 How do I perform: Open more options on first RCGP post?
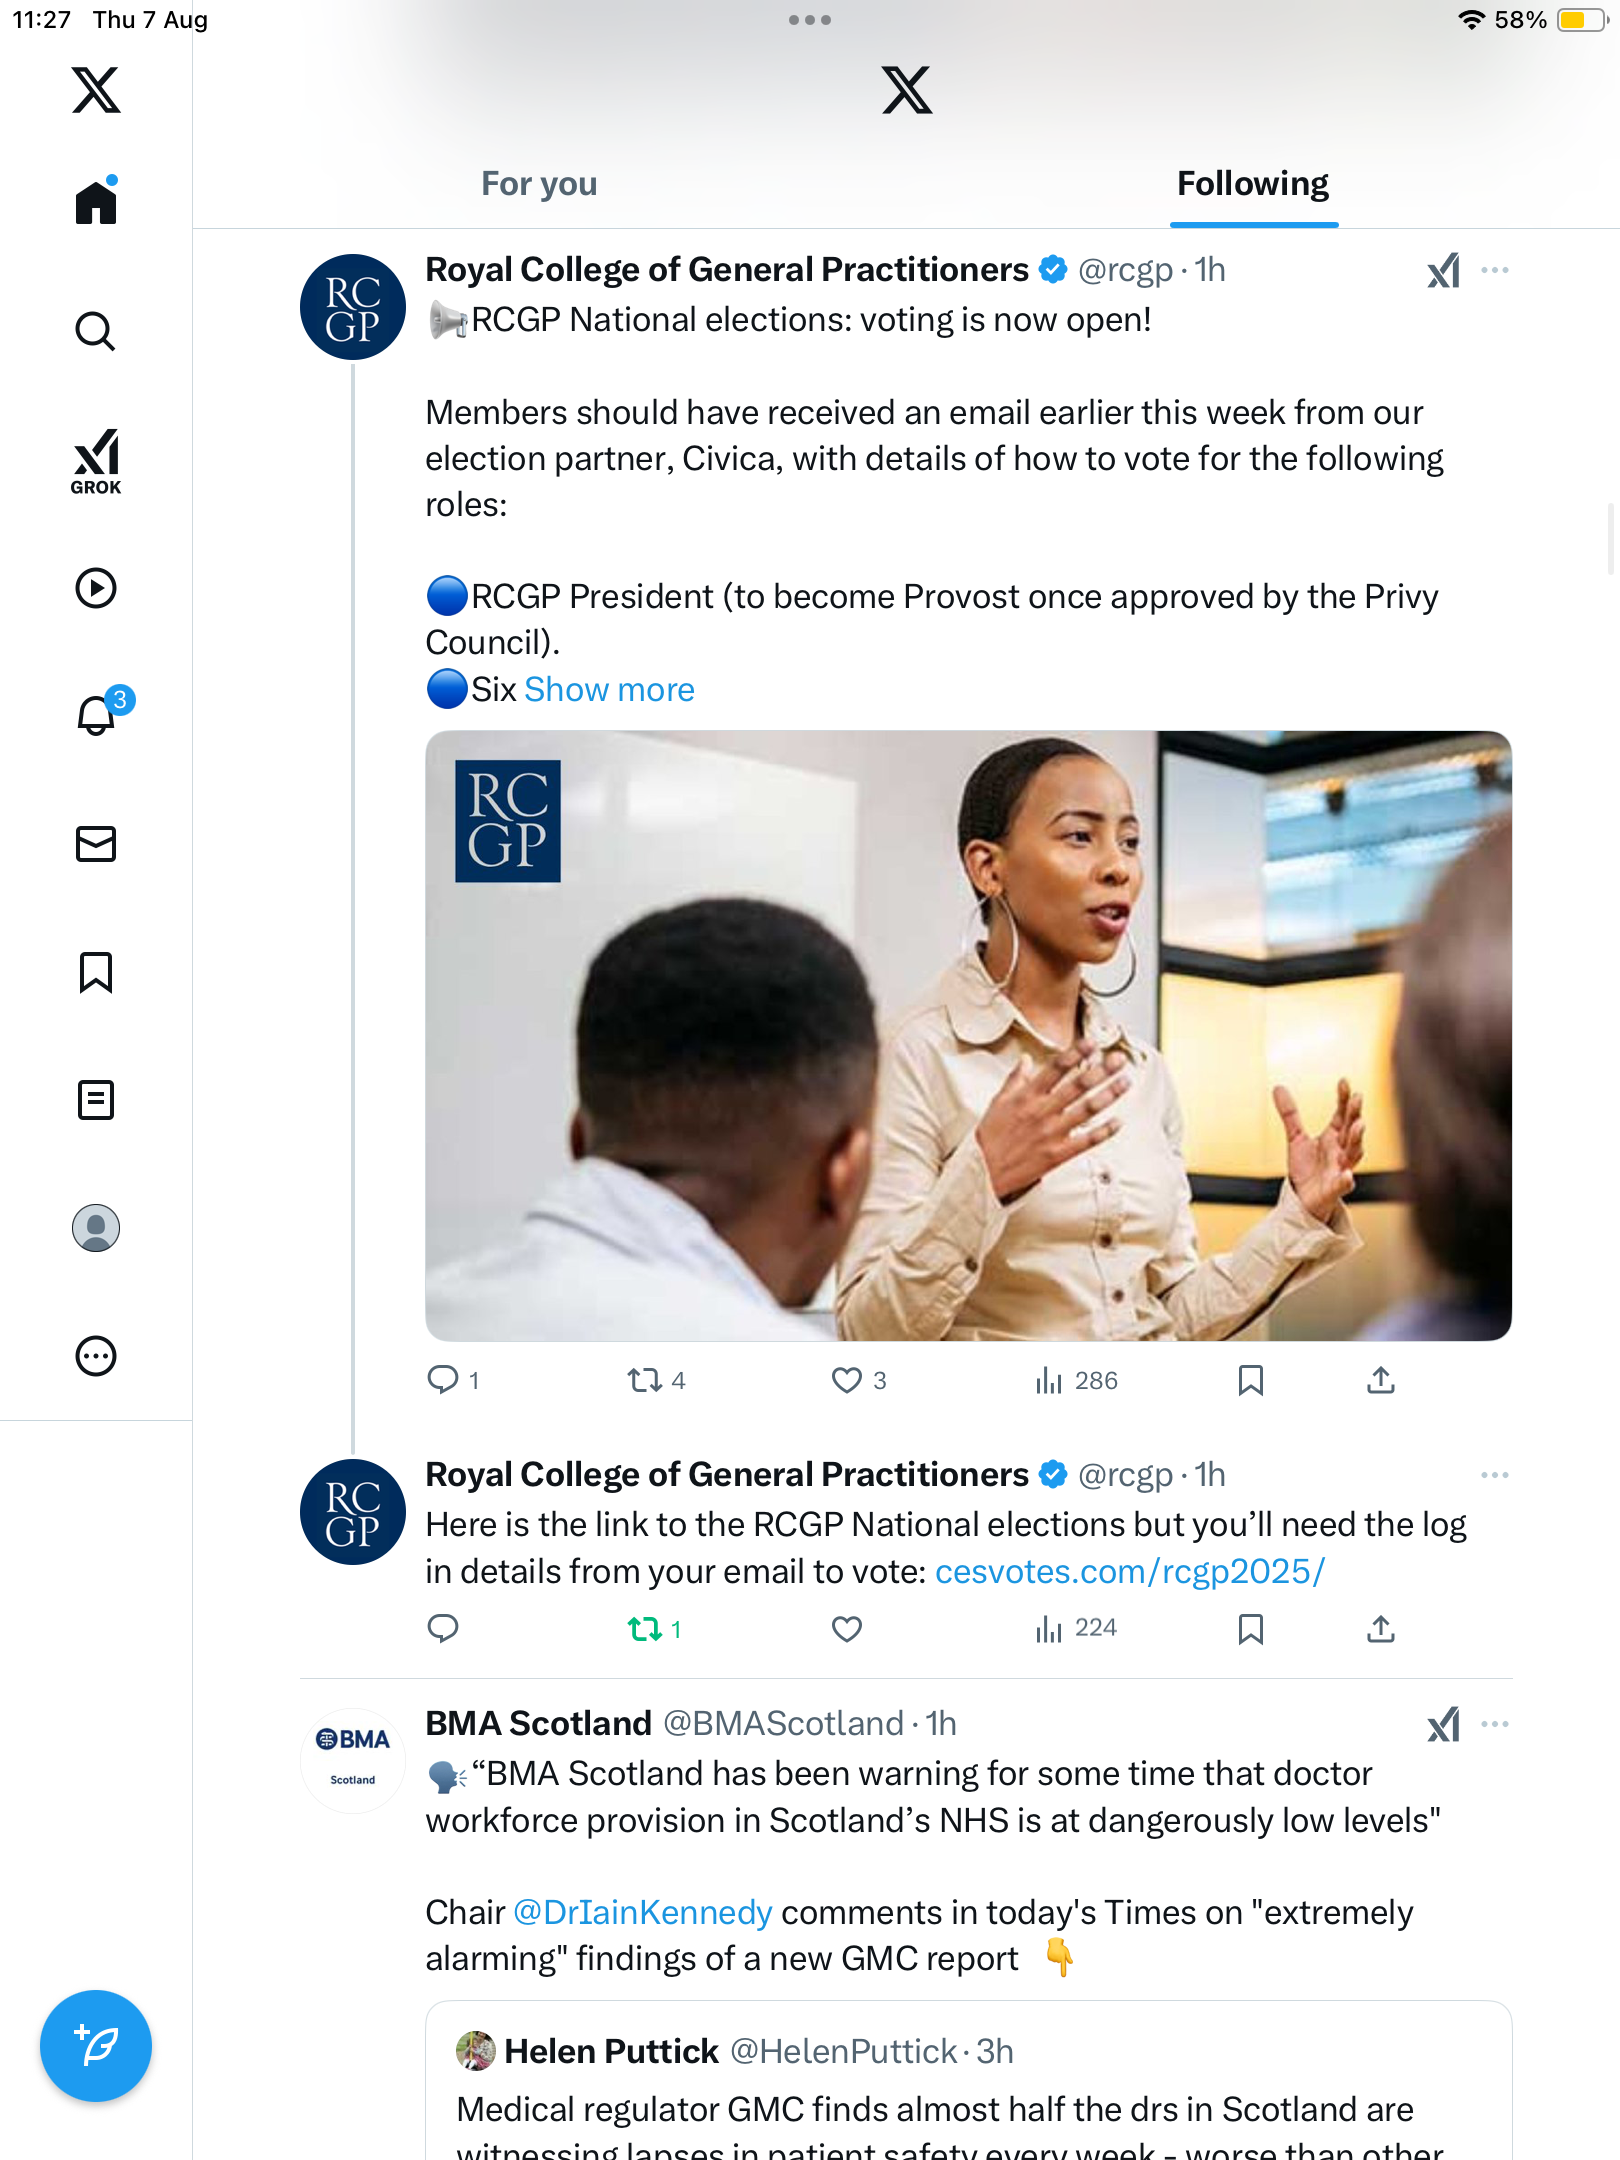(1495, 270)
